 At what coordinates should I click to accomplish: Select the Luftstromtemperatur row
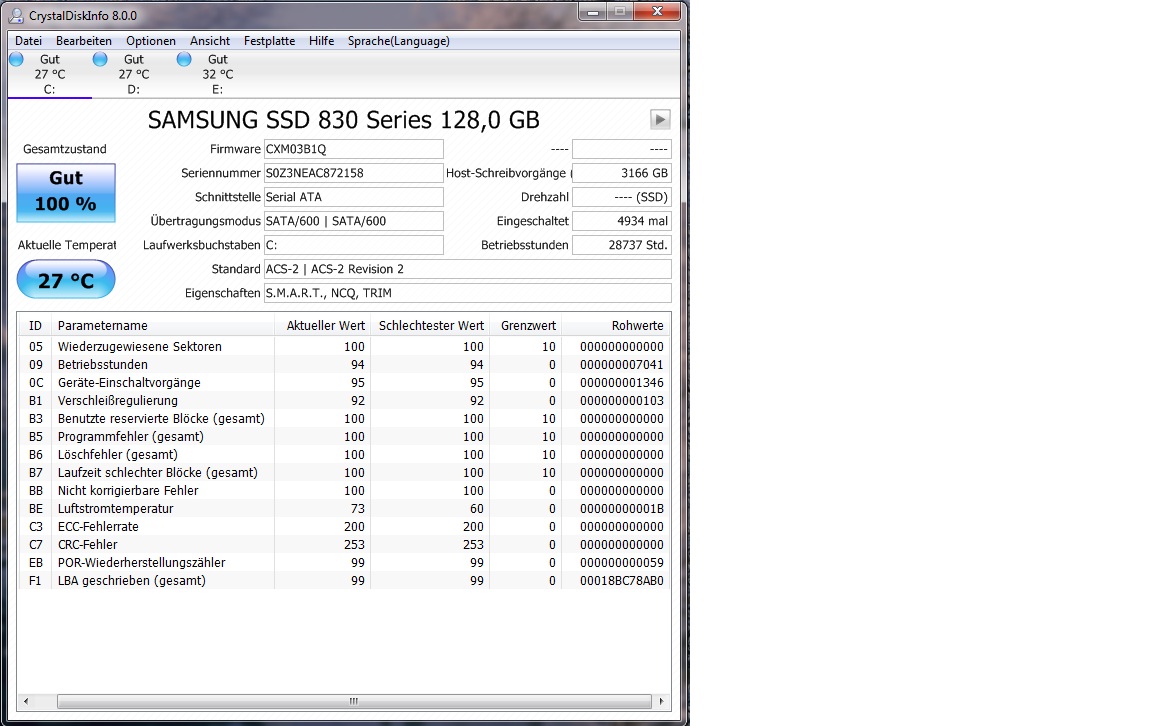(x=344, y=508)
